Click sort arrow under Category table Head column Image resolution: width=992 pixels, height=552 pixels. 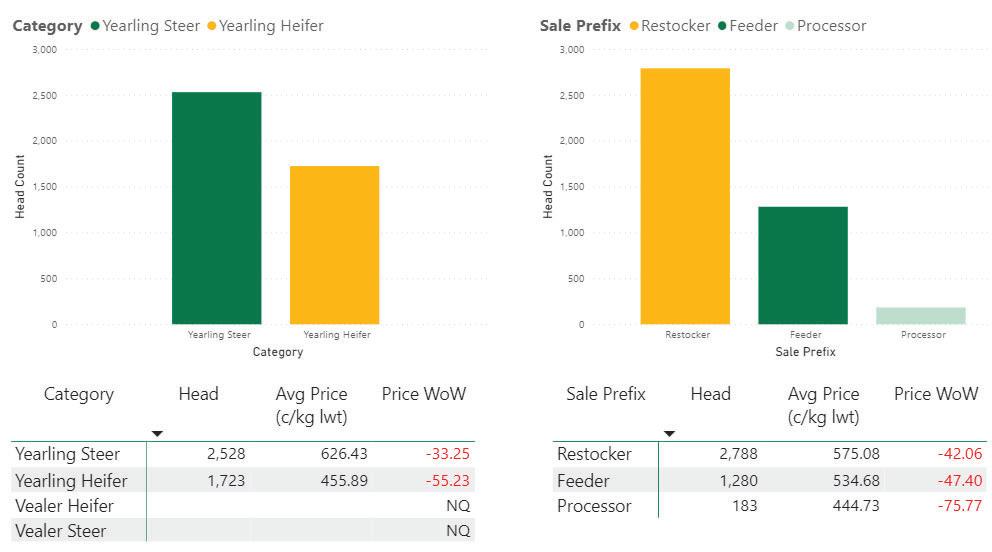tap(157, 434)
